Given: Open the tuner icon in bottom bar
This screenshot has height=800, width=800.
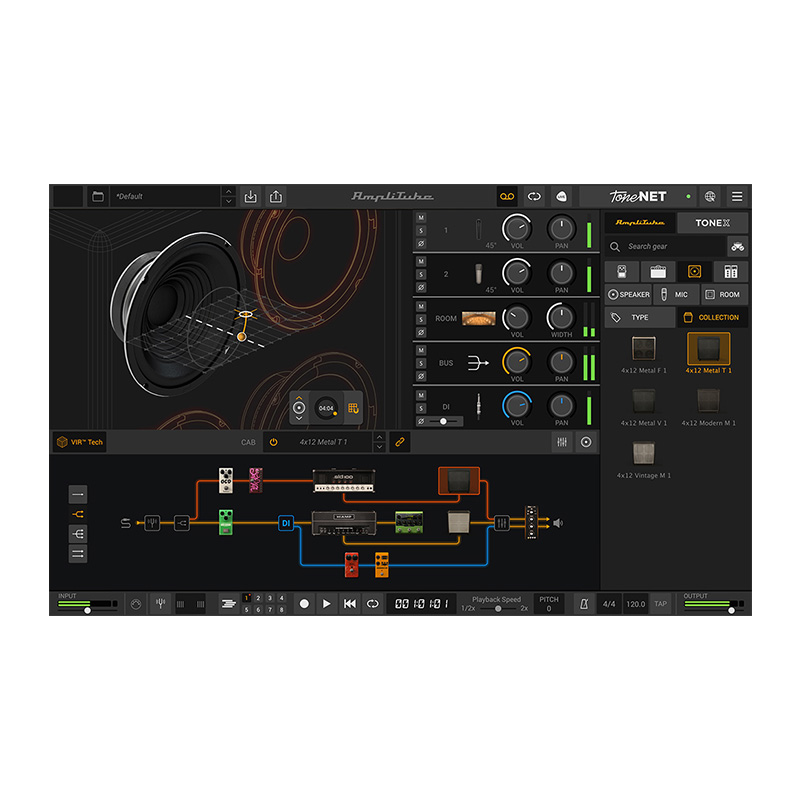Looking at the screenshot, I should [x=160, y=604].
